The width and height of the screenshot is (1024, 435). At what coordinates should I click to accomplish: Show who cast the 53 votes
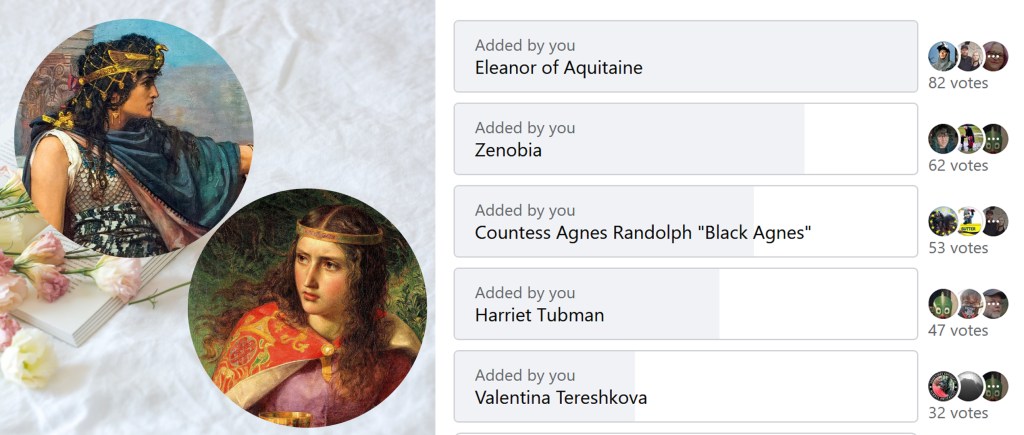coord(958,248)
